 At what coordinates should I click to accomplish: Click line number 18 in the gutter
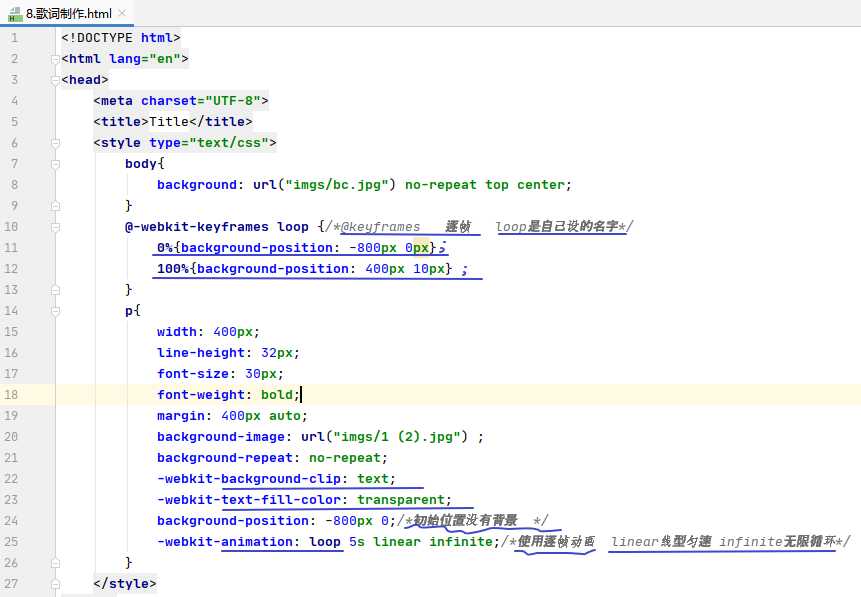pos(12,395)
